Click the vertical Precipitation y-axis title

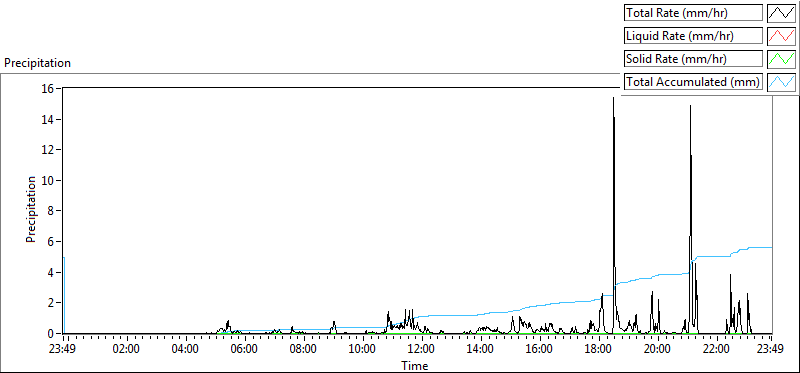click(x=31, y=209)
